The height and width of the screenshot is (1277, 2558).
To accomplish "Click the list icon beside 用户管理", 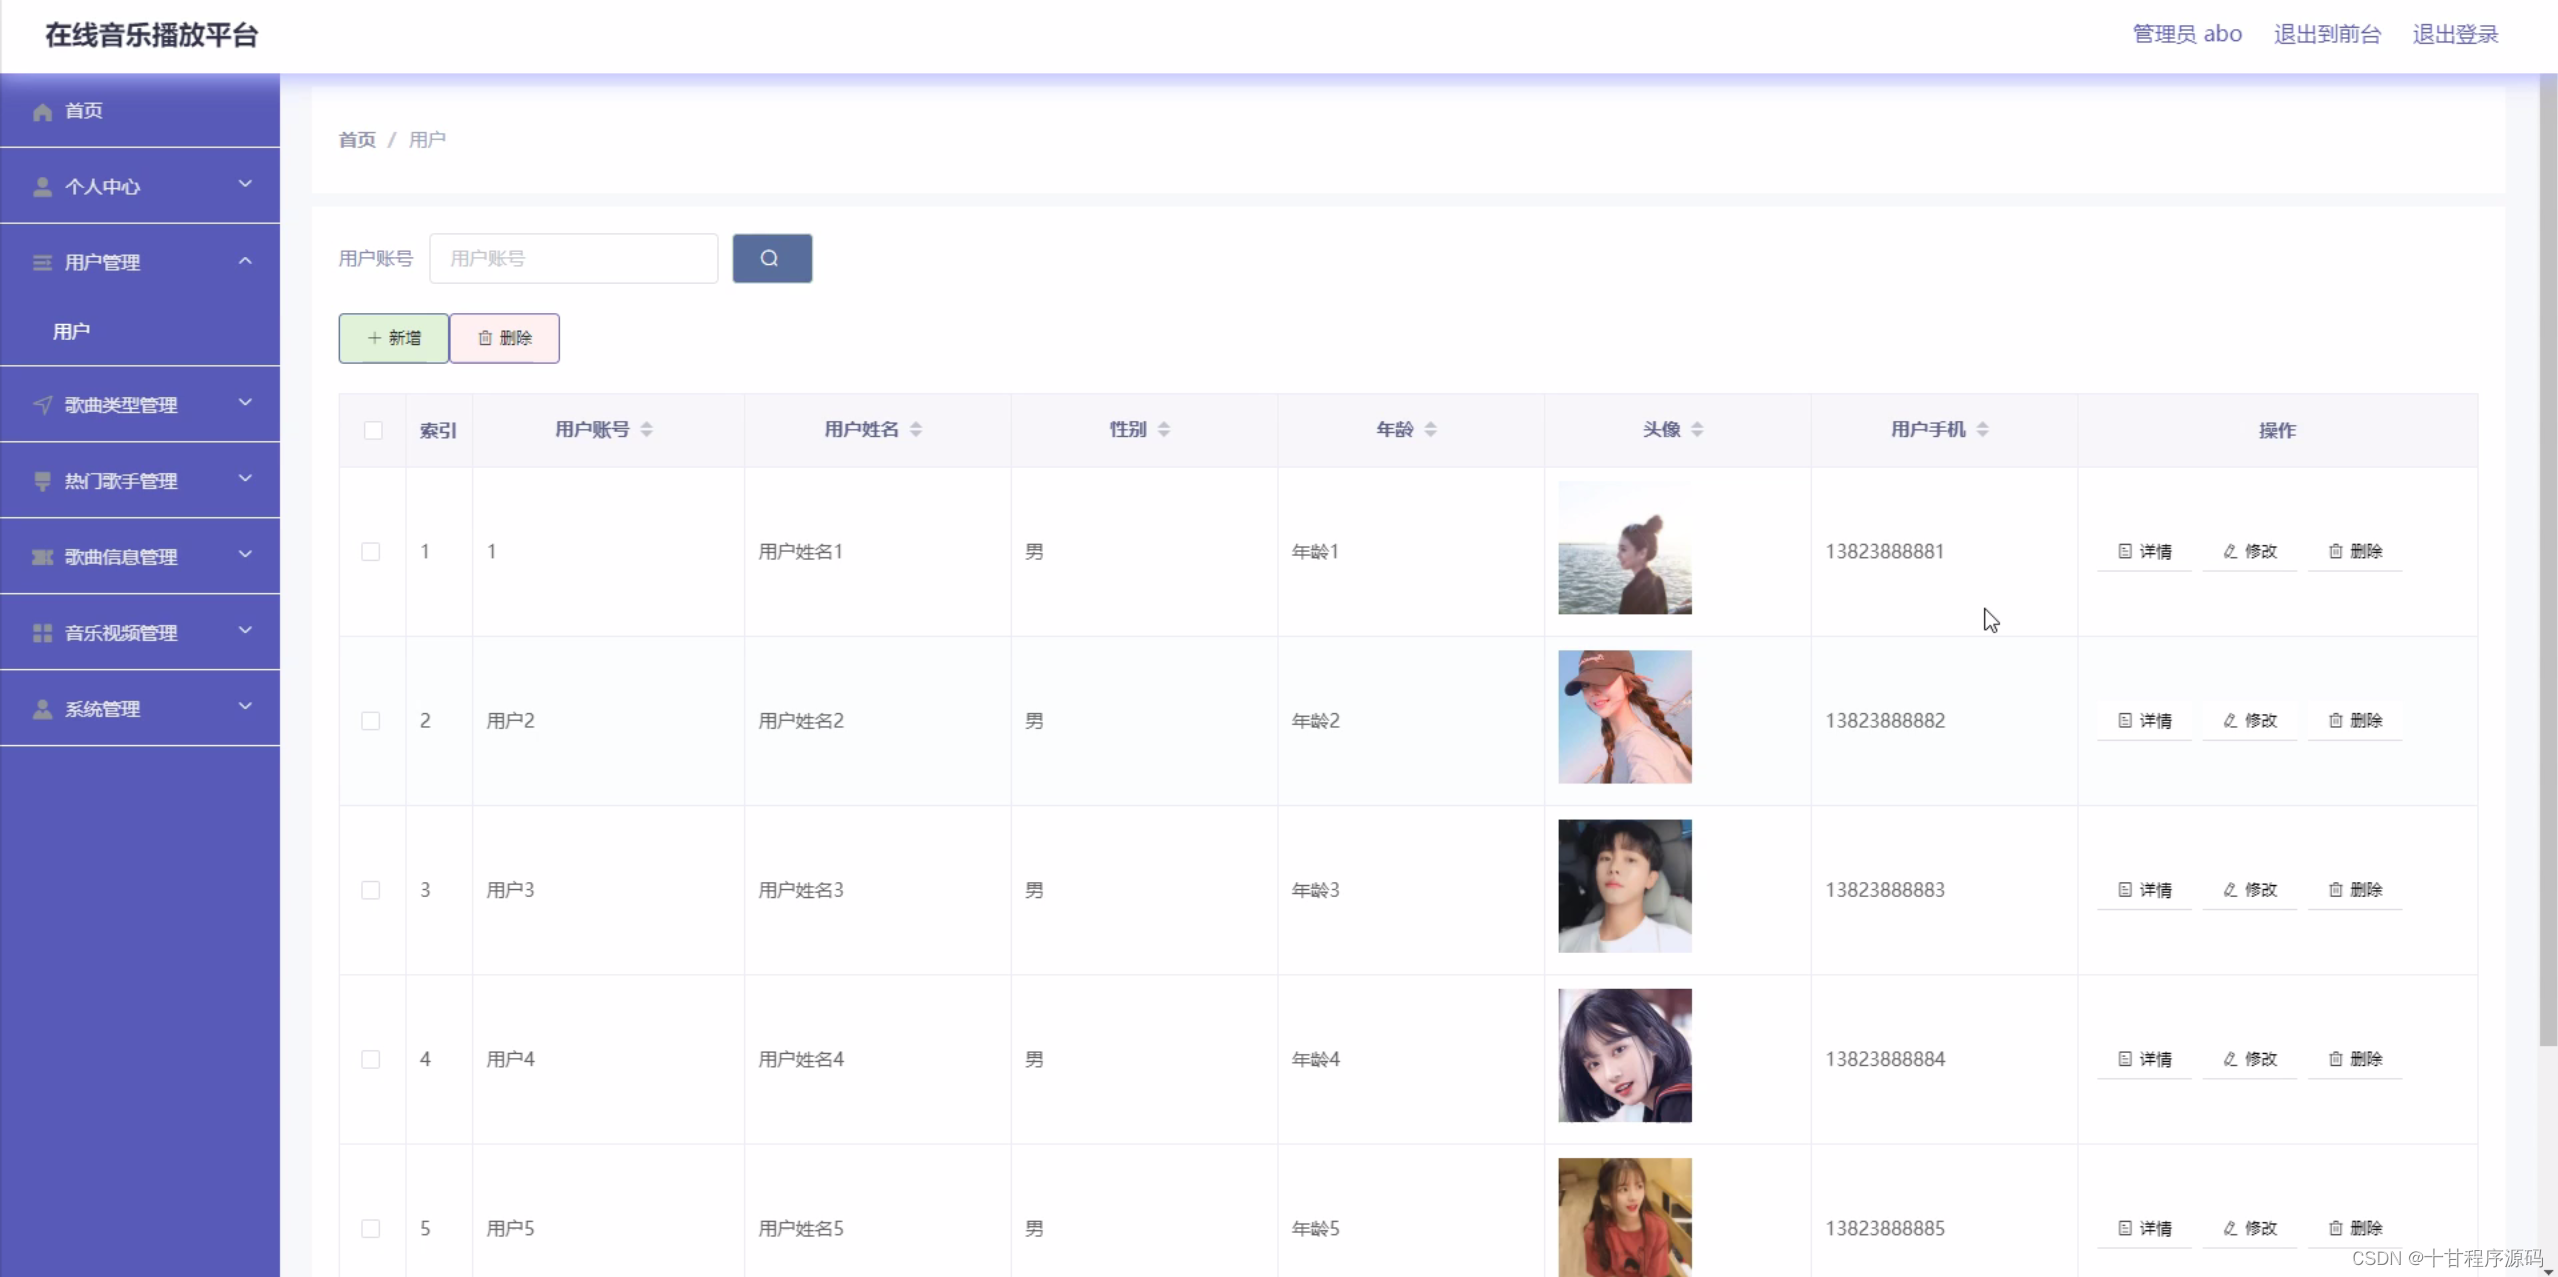I will pos(41,262).
